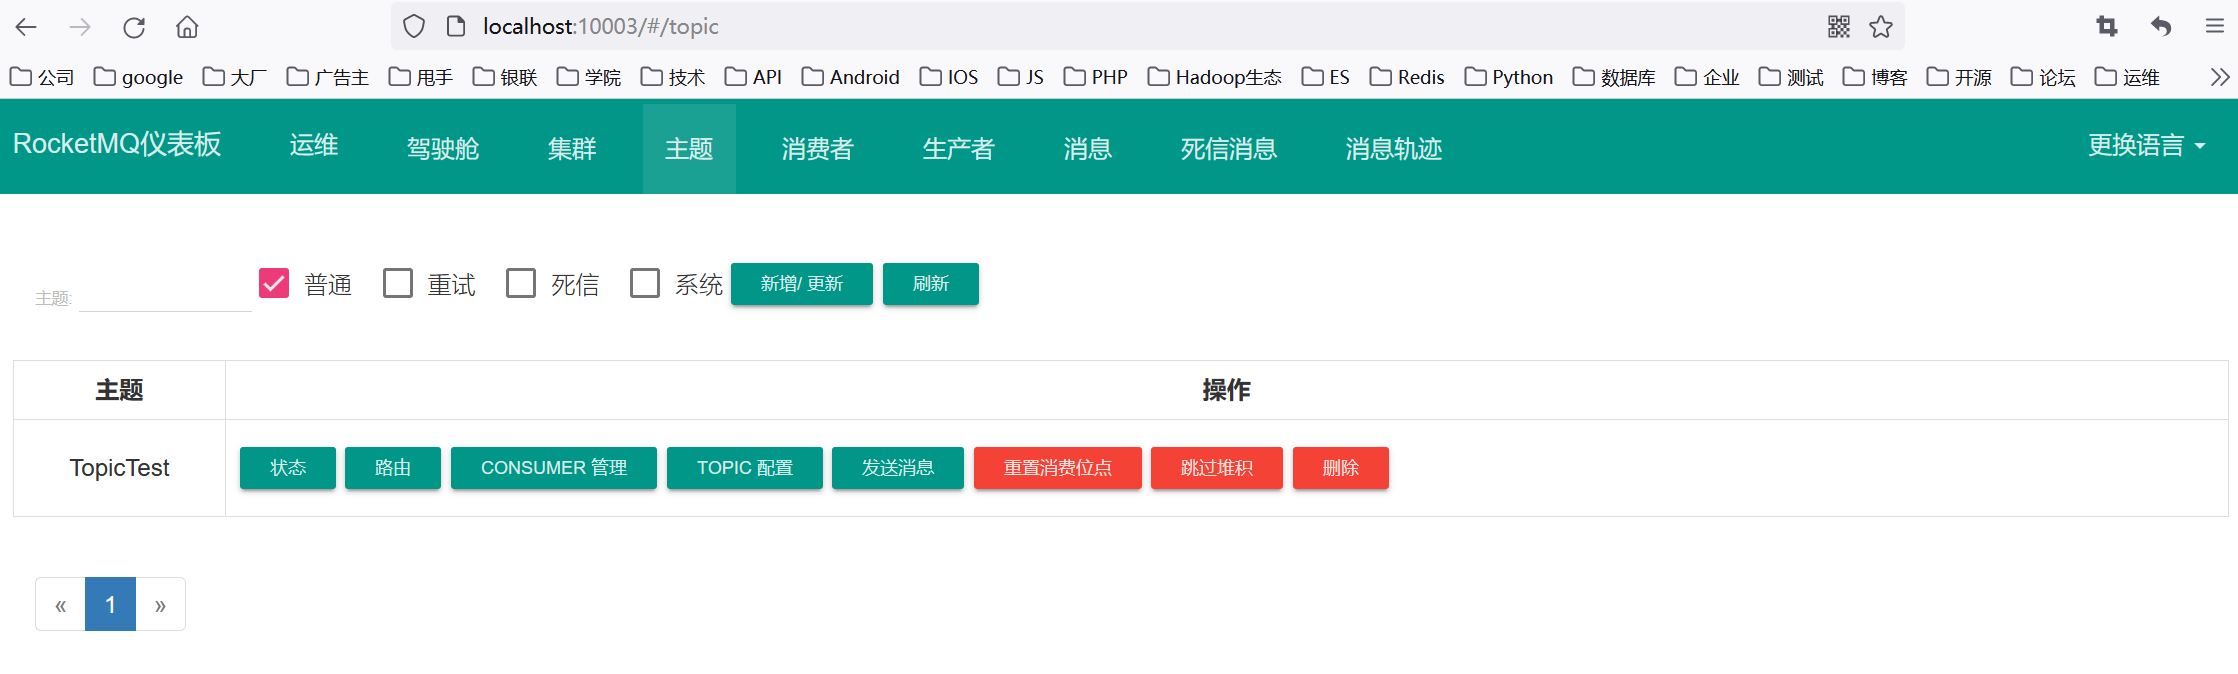Click the browser reload icon
This screenshot has height=674, width=2238.
click(x=134, y=27)
